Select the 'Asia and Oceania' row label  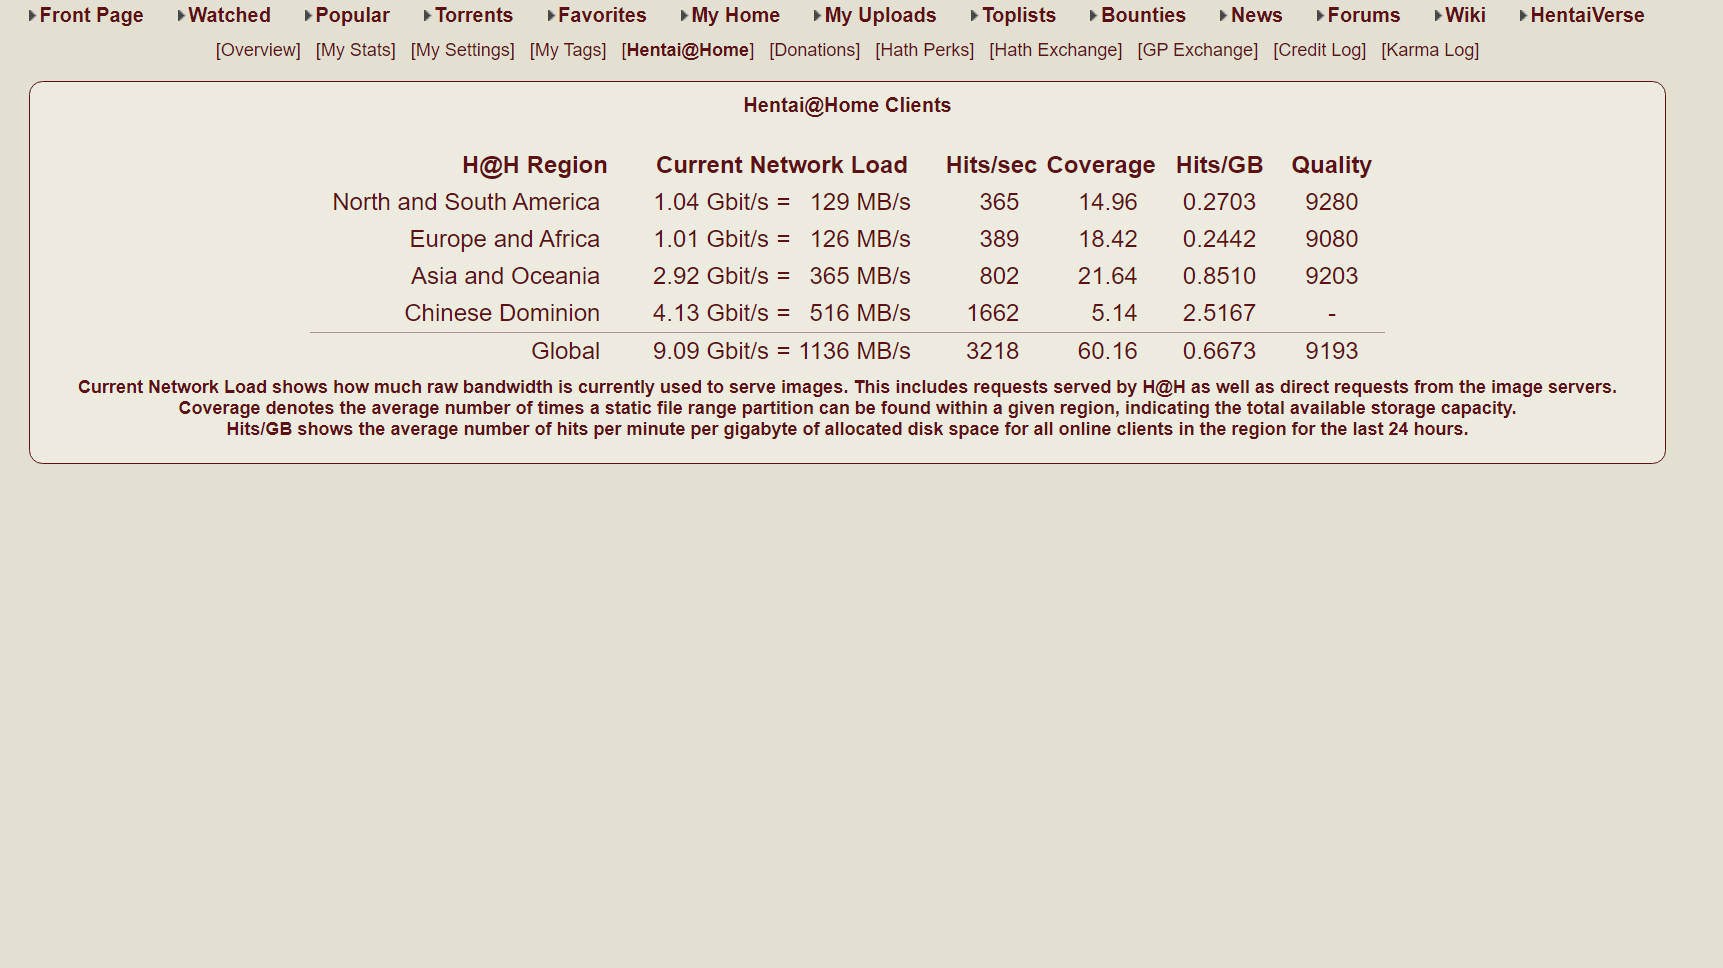tap(505, 276)
